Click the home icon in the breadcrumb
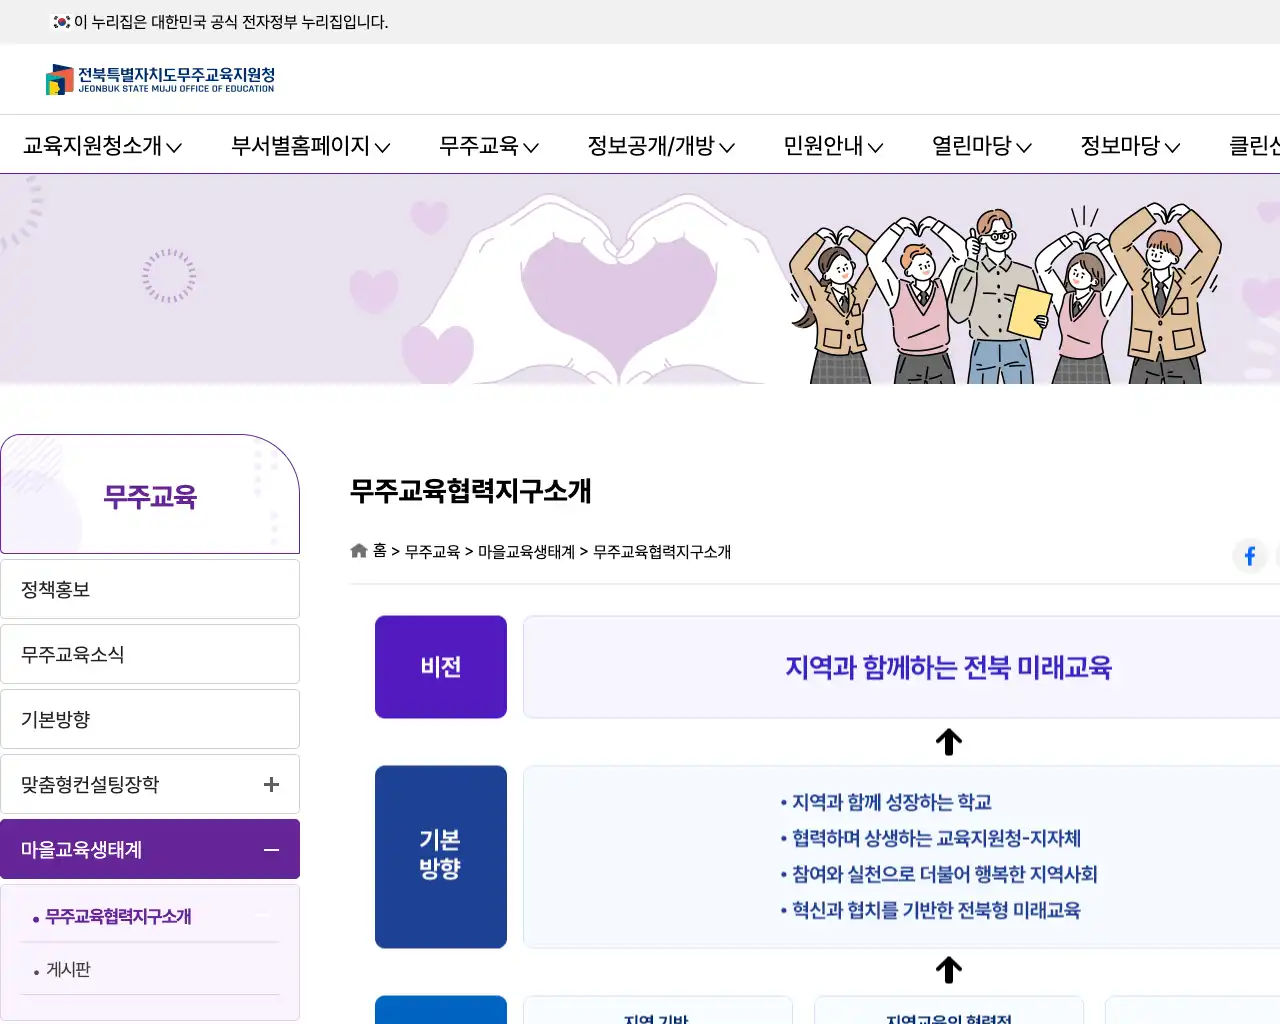 tap(358, 550)
